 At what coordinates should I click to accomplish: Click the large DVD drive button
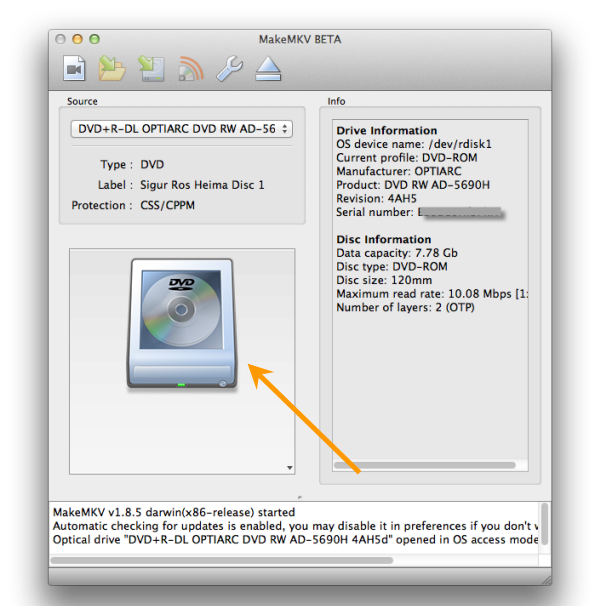(182, 323)
